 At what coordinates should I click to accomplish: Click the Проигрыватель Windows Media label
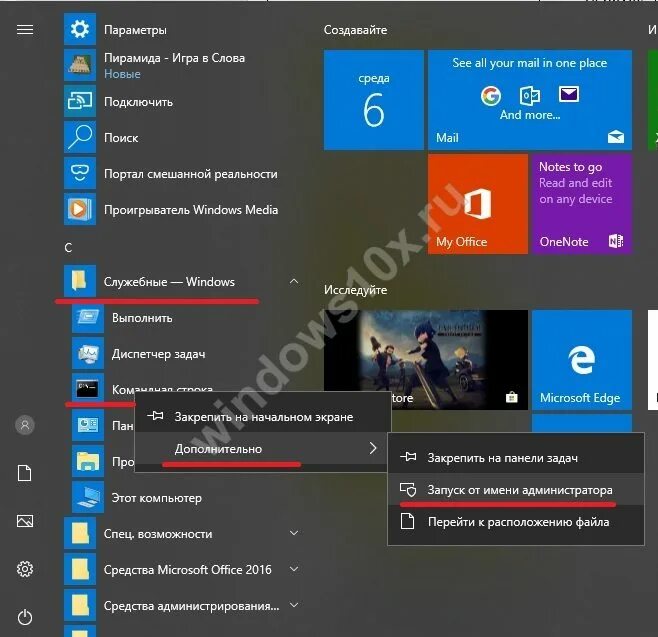point(191,210)
